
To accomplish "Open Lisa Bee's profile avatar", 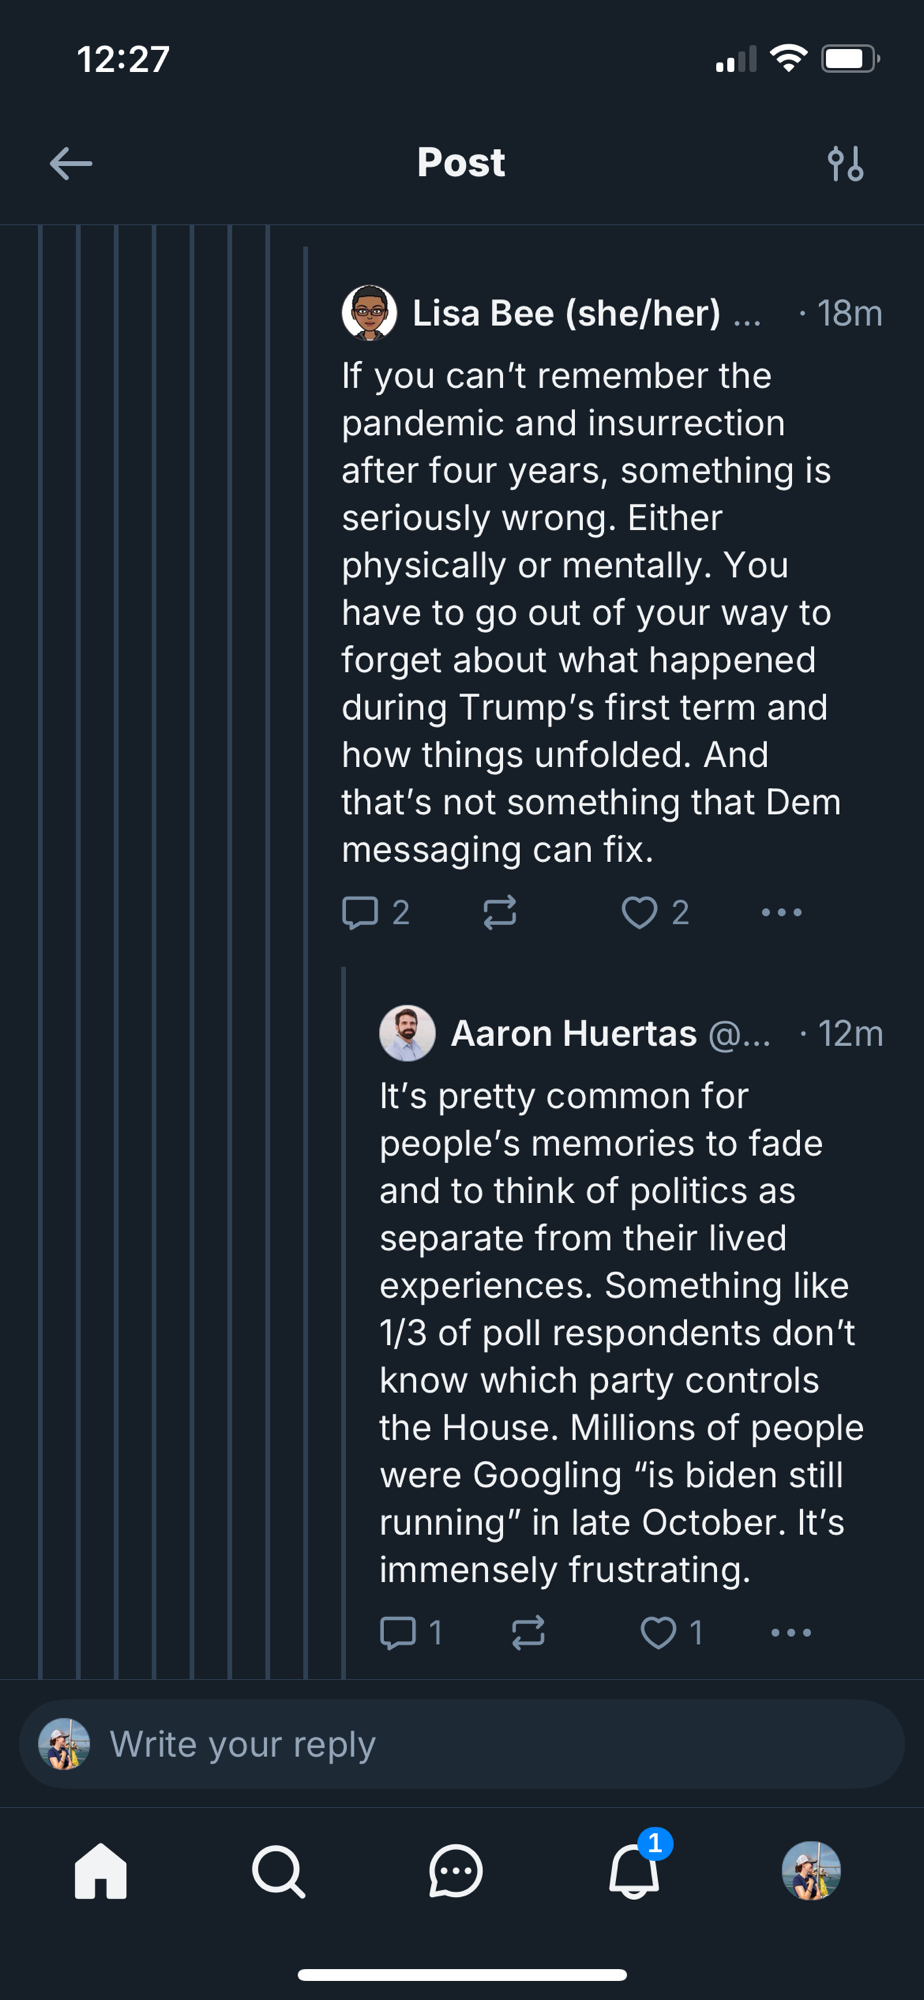I will click(369, 313).
